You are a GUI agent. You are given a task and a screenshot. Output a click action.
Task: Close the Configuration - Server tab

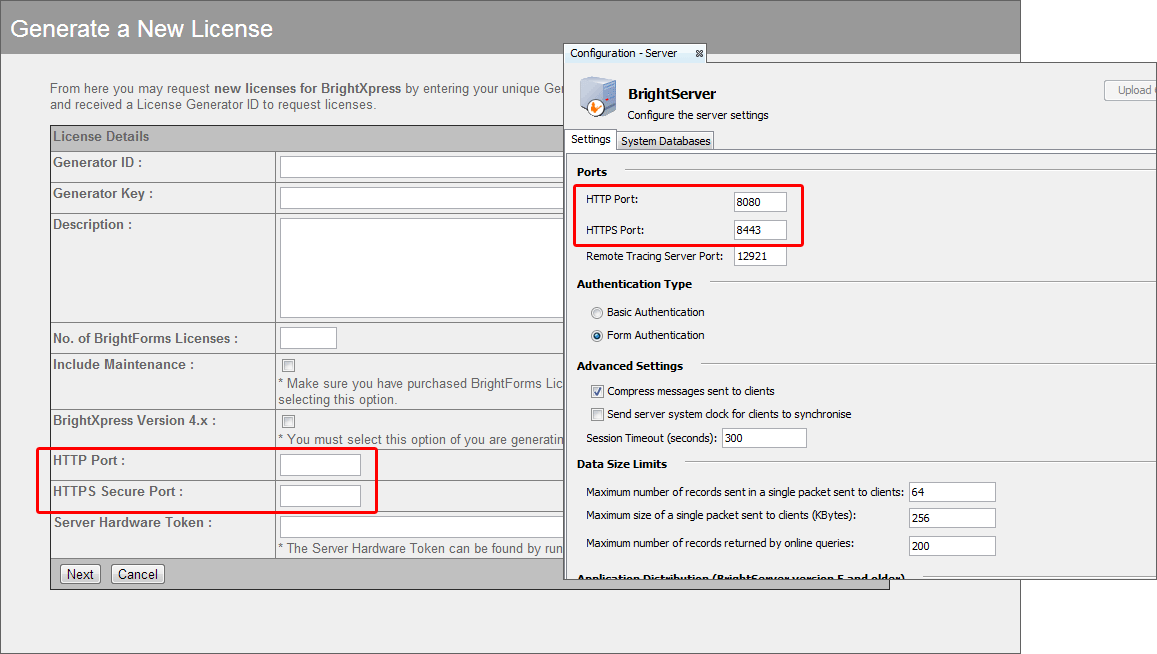(x=699, y=53)
